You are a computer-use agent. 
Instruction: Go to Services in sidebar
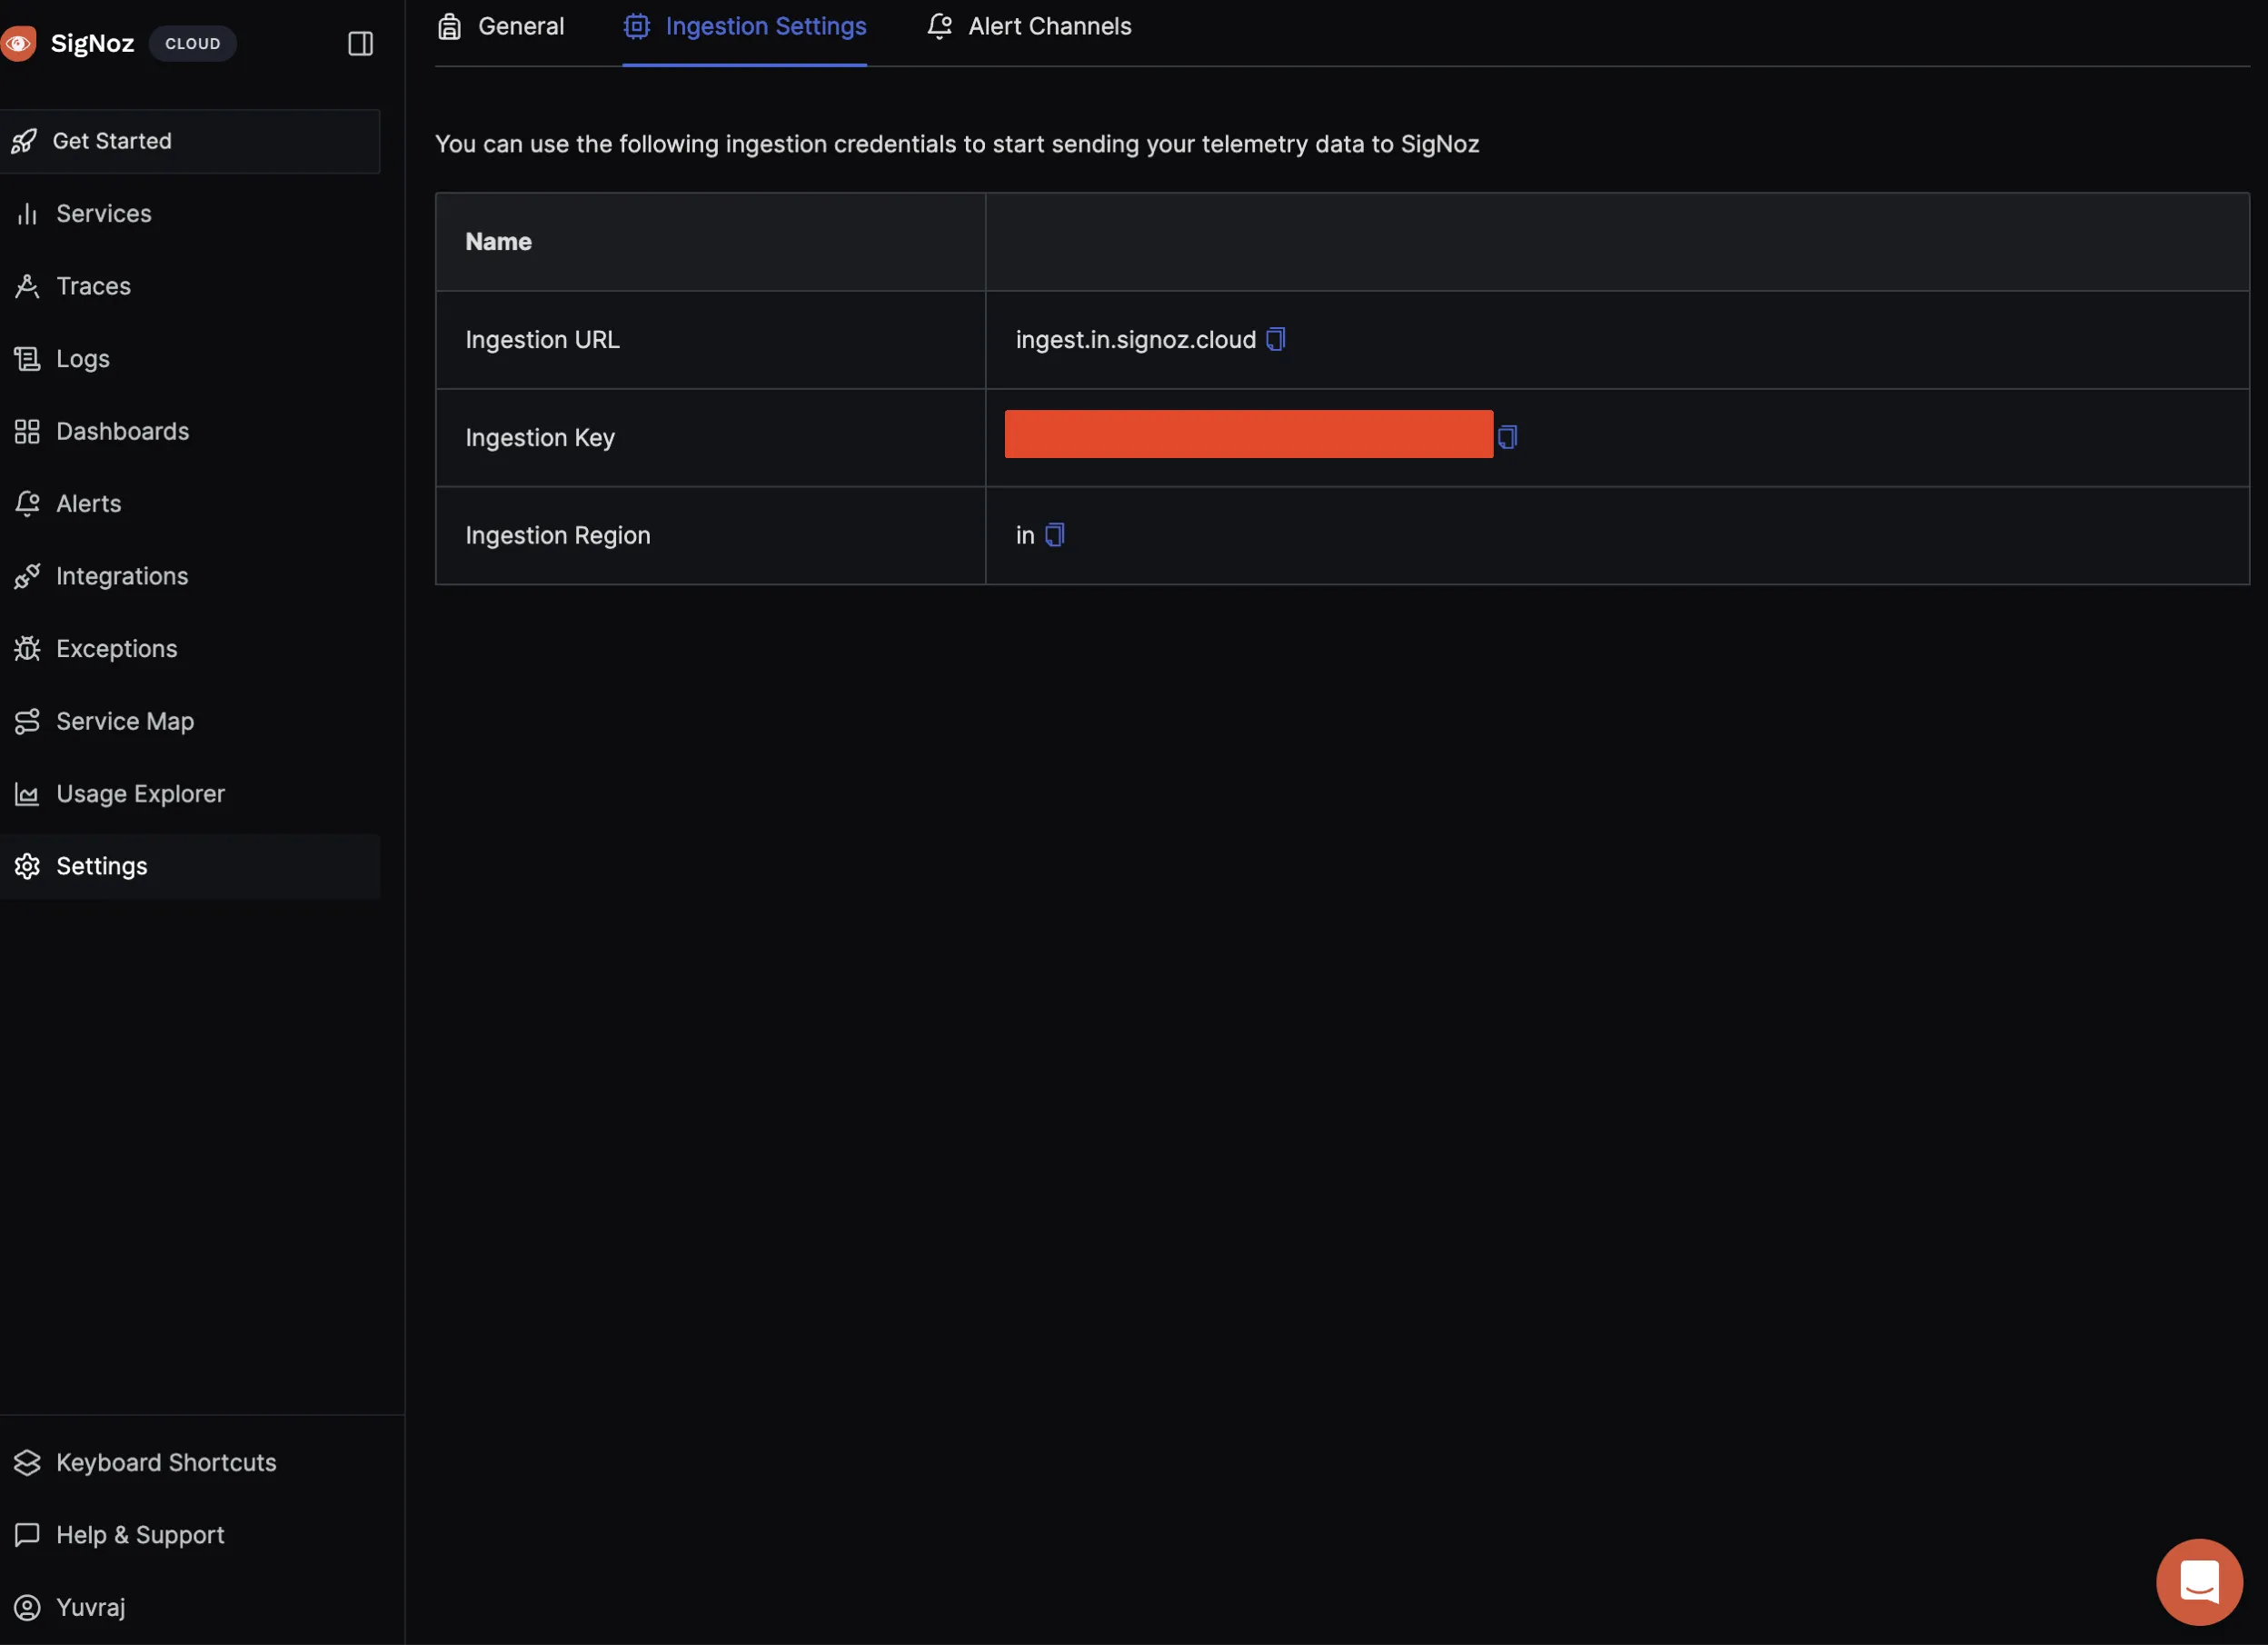coord(103,213)
